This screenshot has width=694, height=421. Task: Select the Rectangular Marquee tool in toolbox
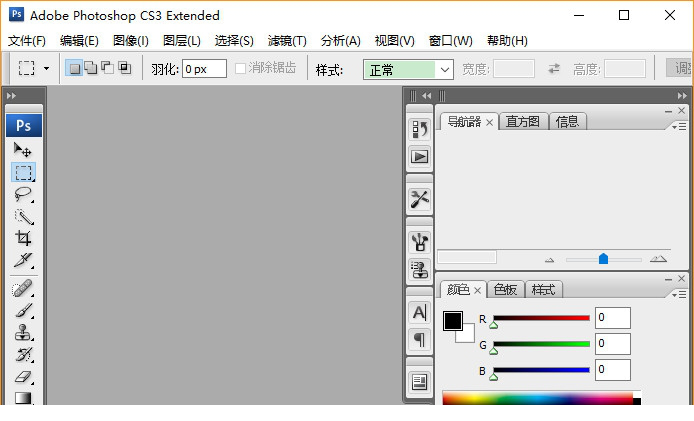23,172
